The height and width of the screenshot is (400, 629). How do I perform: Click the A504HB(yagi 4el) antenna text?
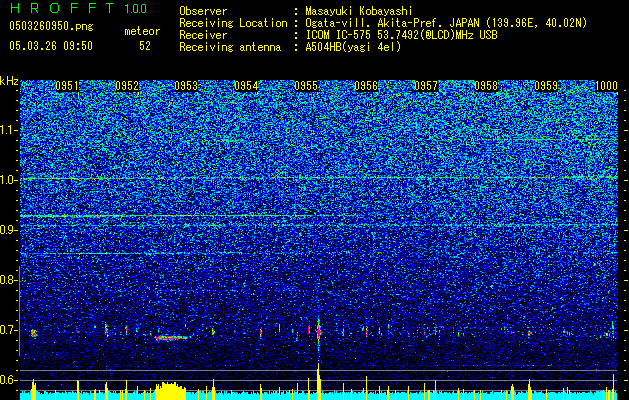pyautogui.click(x=353, y=47)
